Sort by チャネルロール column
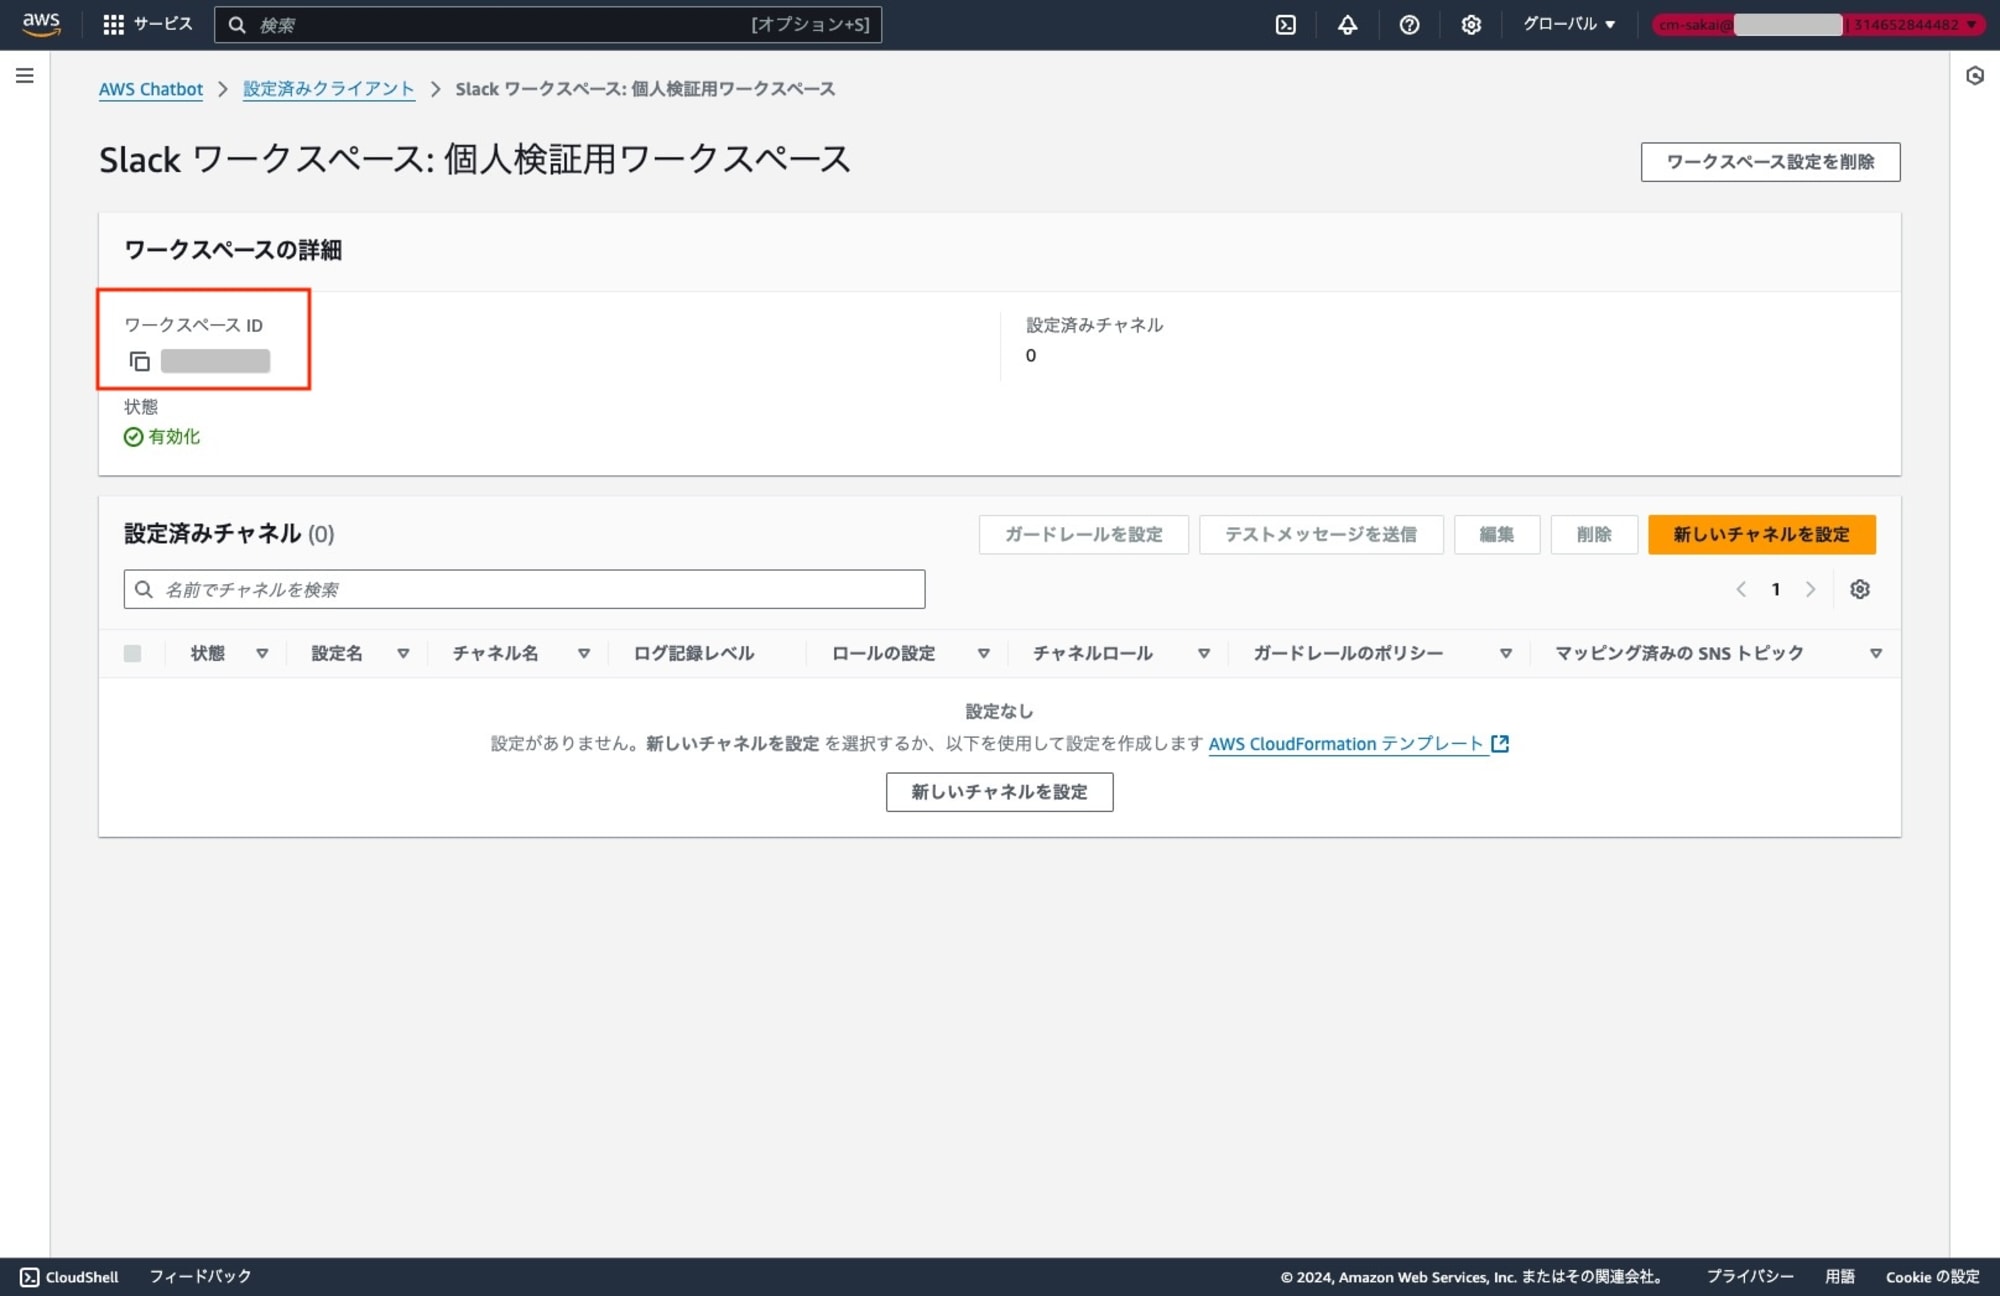This screenshot has width=2000, height=1296. [1204, 653]
